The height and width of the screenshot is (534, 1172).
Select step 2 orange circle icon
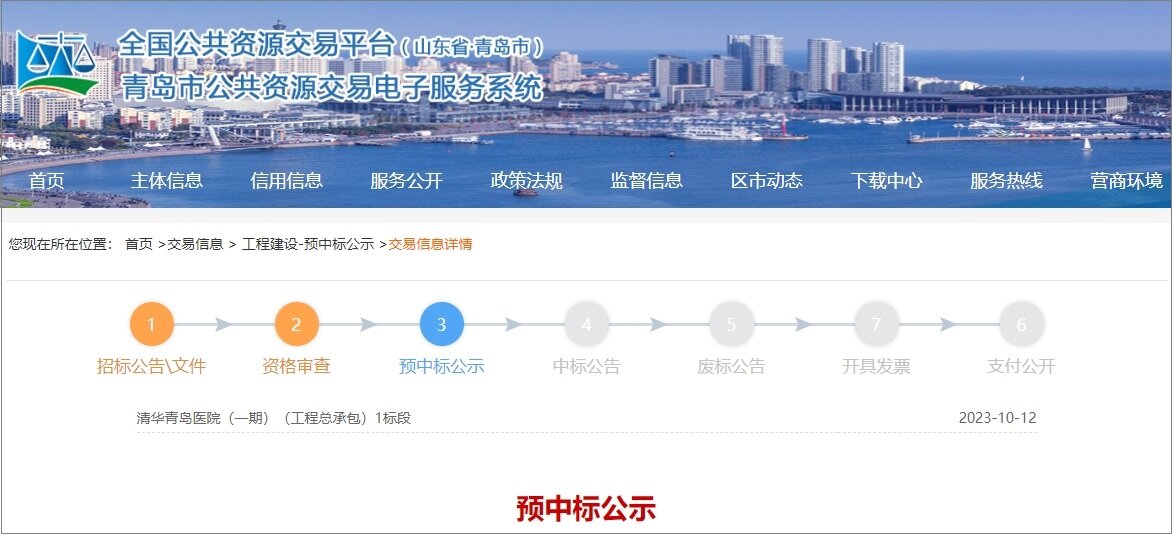click(x=296, y=324)
